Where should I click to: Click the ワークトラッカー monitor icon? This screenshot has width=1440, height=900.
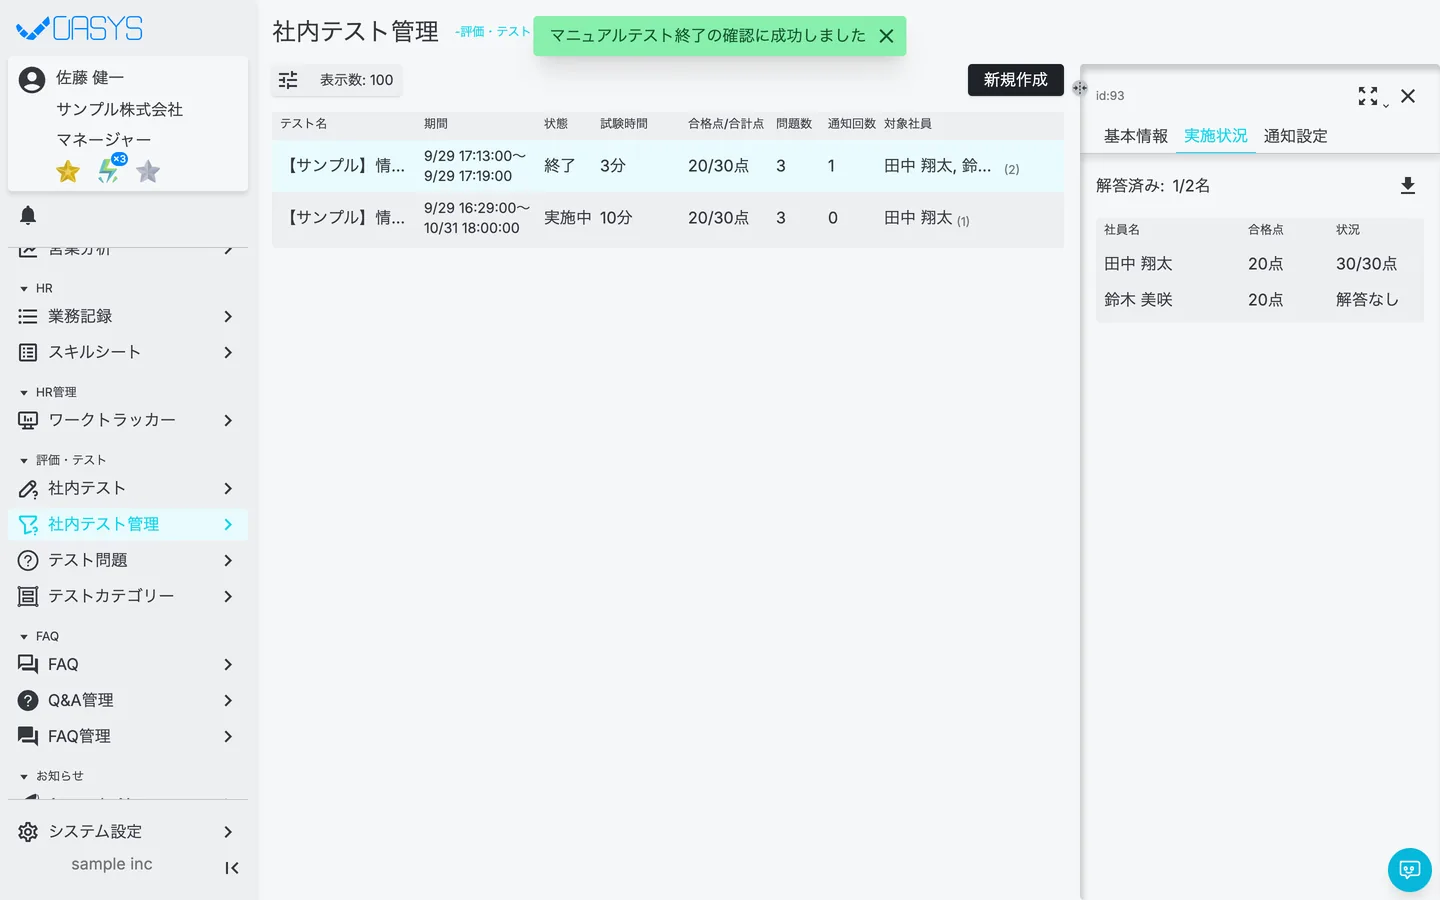28,420
